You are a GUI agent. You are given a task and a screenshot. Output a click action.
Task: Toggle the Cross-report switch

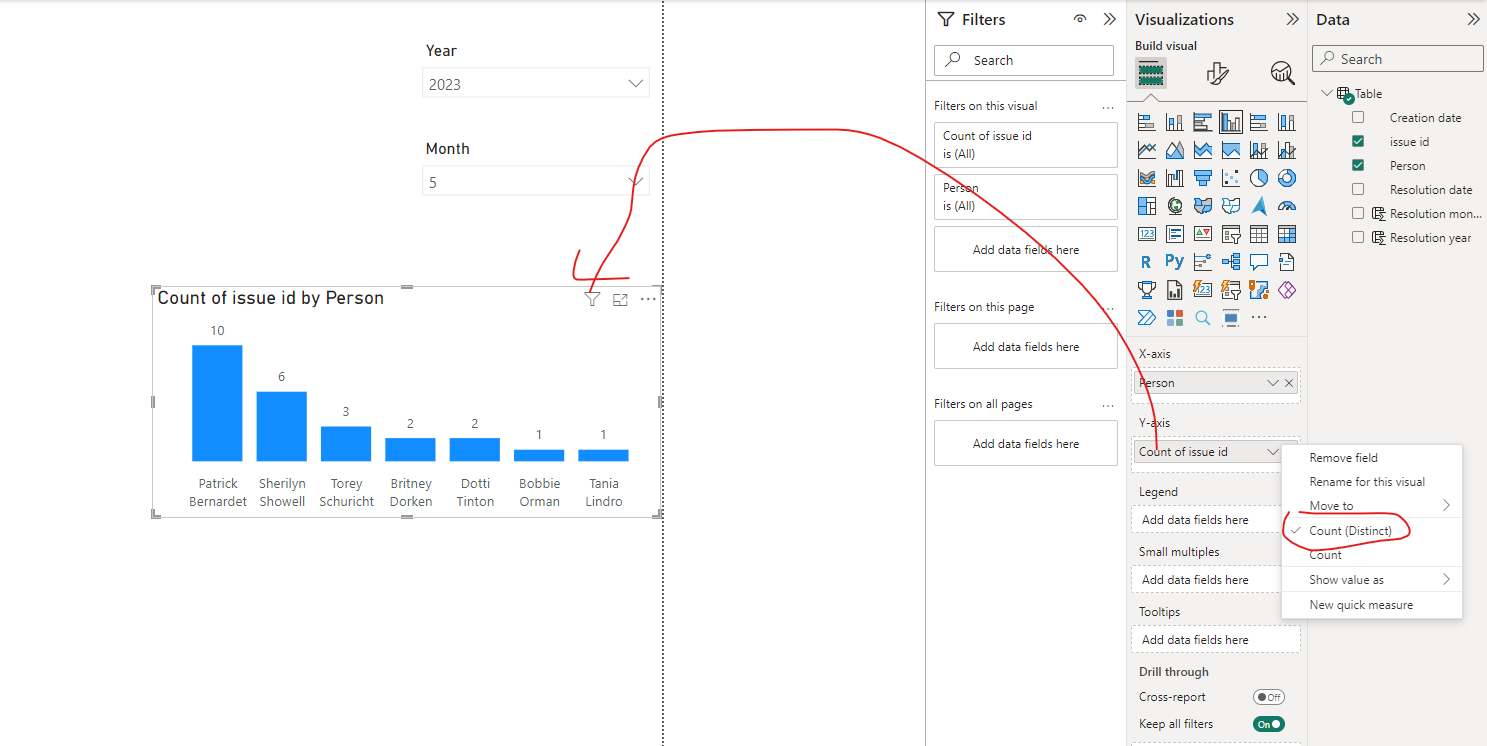pos(1269,697)
